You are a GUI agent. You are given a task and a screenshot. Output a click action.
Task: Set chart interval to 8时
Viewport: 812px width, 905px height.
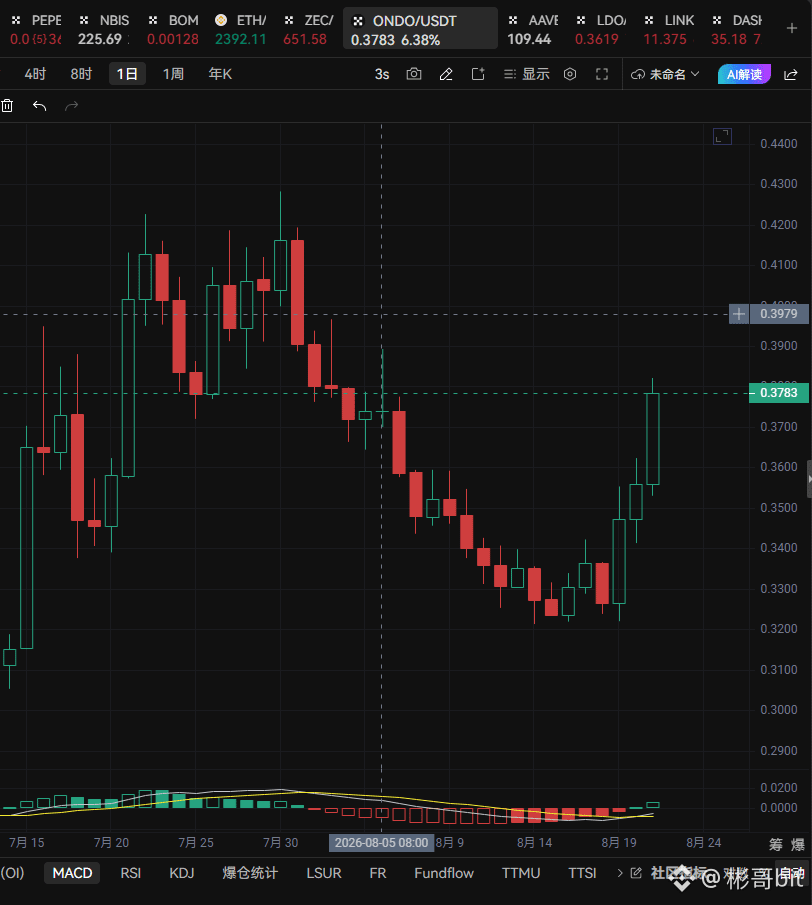point(81,74)
